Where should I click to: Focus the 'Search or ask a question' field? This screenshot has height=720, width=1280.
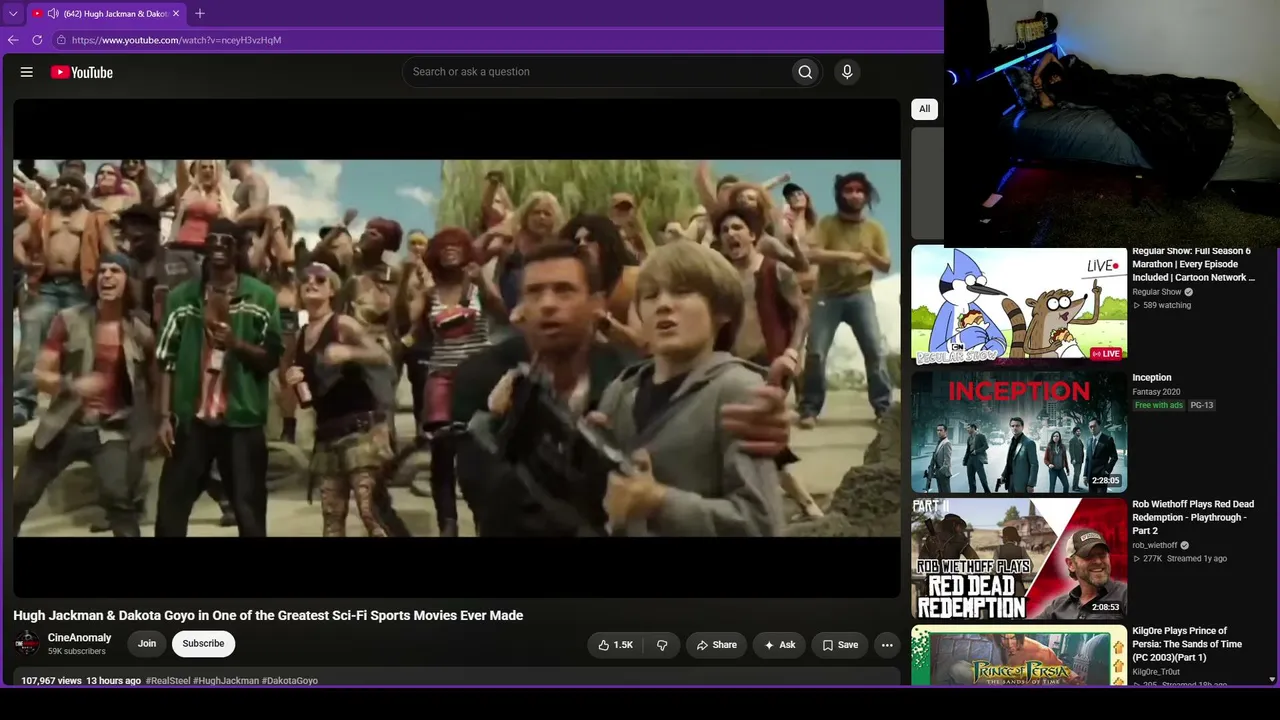click(x=596, y=72)
